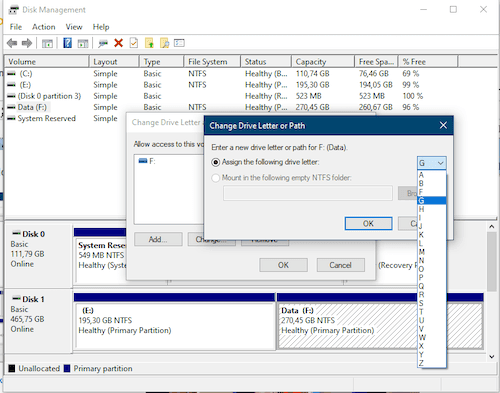Click the Forward arrow in toolbar
The image size is (500, 393).
[27, 43]
